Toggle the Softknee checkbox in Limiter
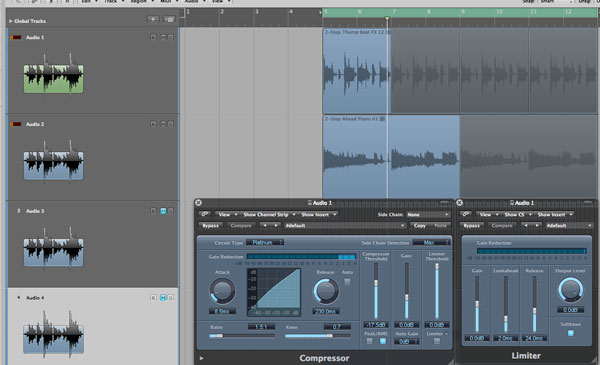Viewport: 600px width, 365px height. pyautogui.click(x=571, y=333)
